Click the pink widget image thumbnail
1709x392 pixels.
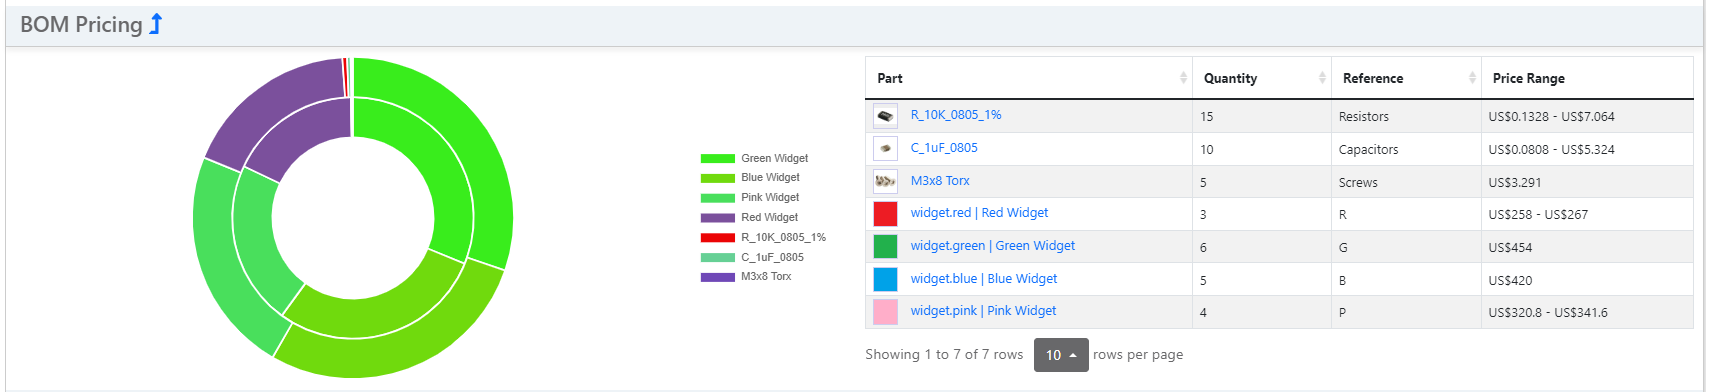pyautogui.click(x=885, y=312)
